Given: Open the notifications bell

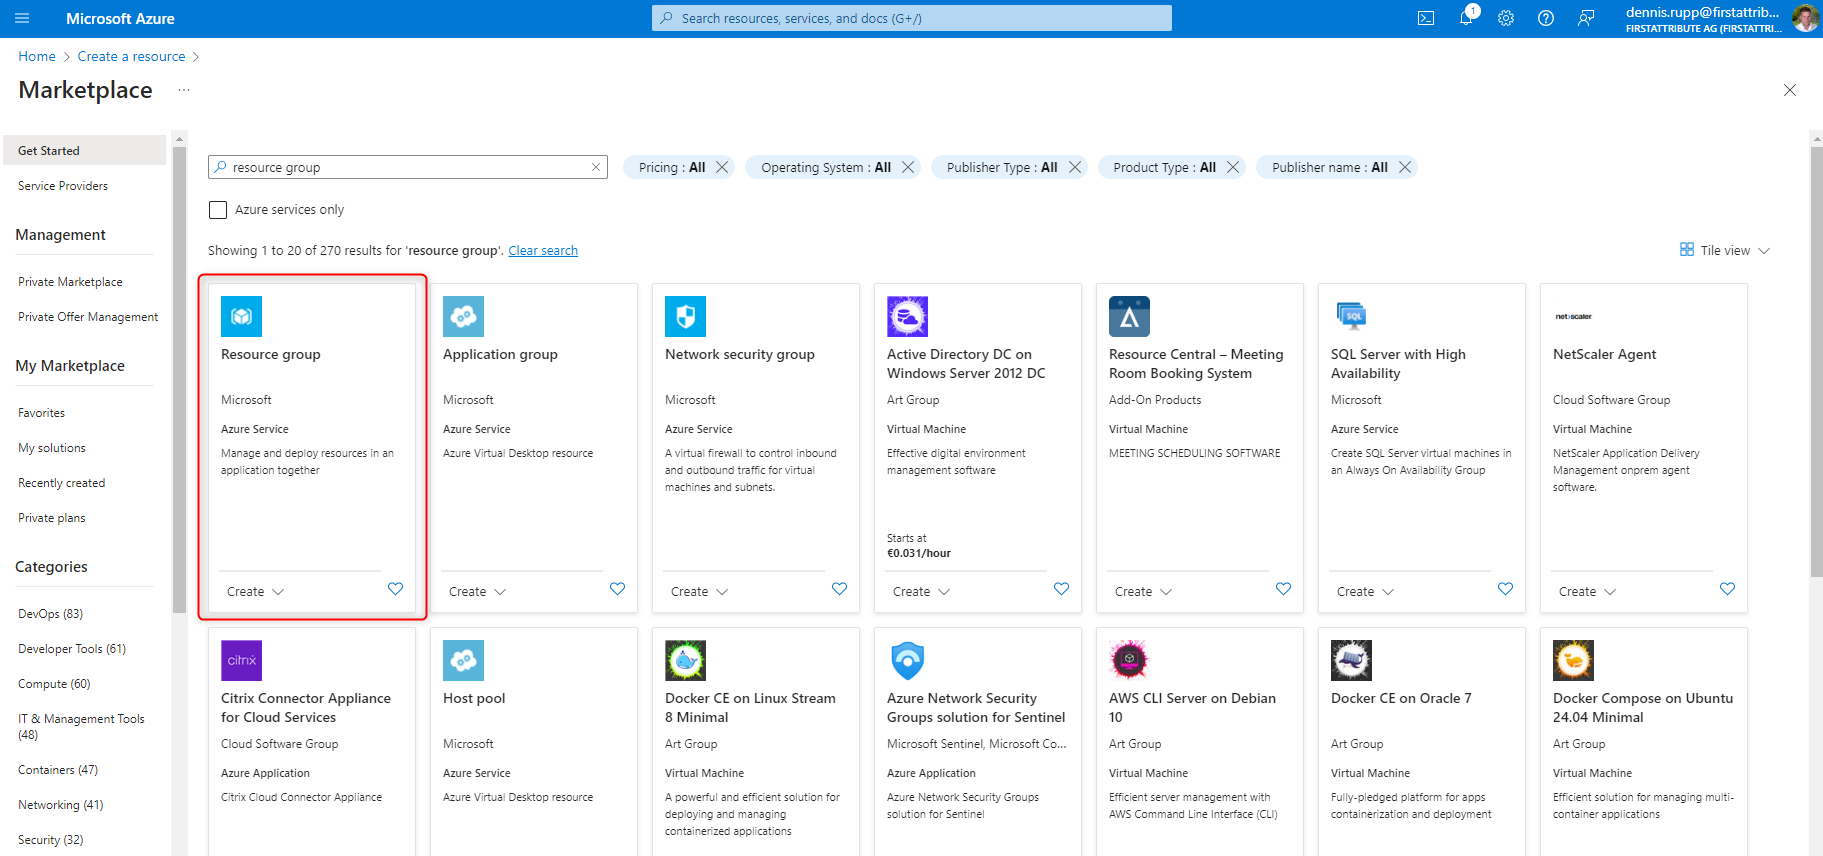Looking at the screenshot, I should (1466, 18).
